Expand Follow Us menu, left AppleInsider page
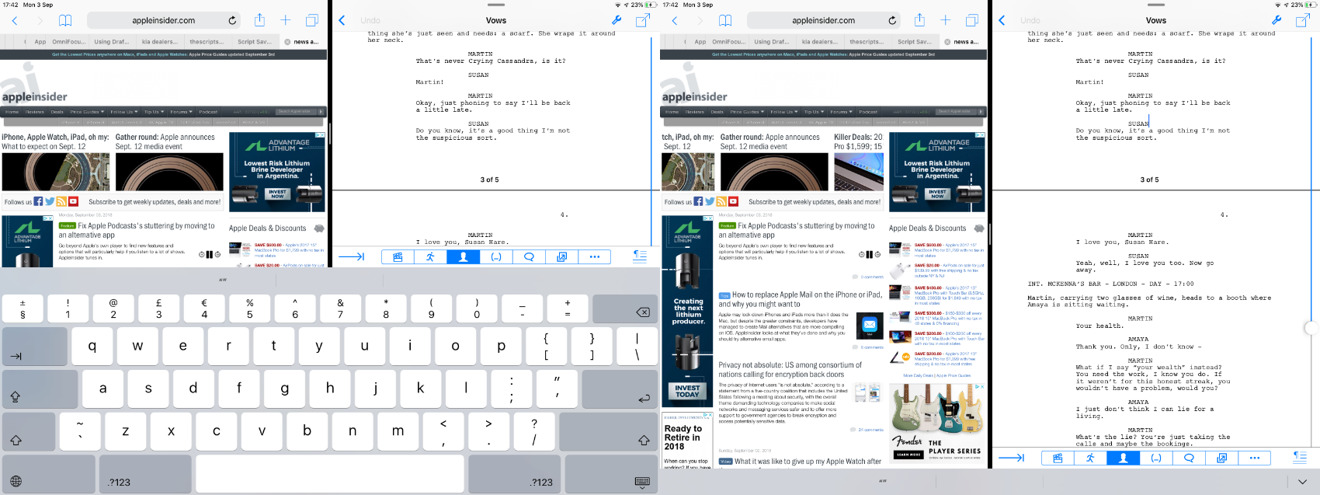The image size is (1320, 495). click(125, 112)
